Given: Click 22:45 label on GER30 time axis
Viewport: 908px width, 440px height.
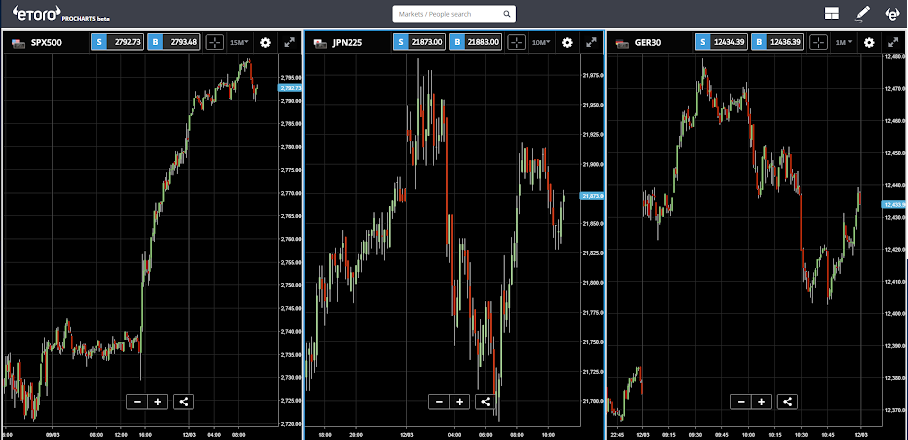Looking at the screenshot, I should click(x=617, y=434).
